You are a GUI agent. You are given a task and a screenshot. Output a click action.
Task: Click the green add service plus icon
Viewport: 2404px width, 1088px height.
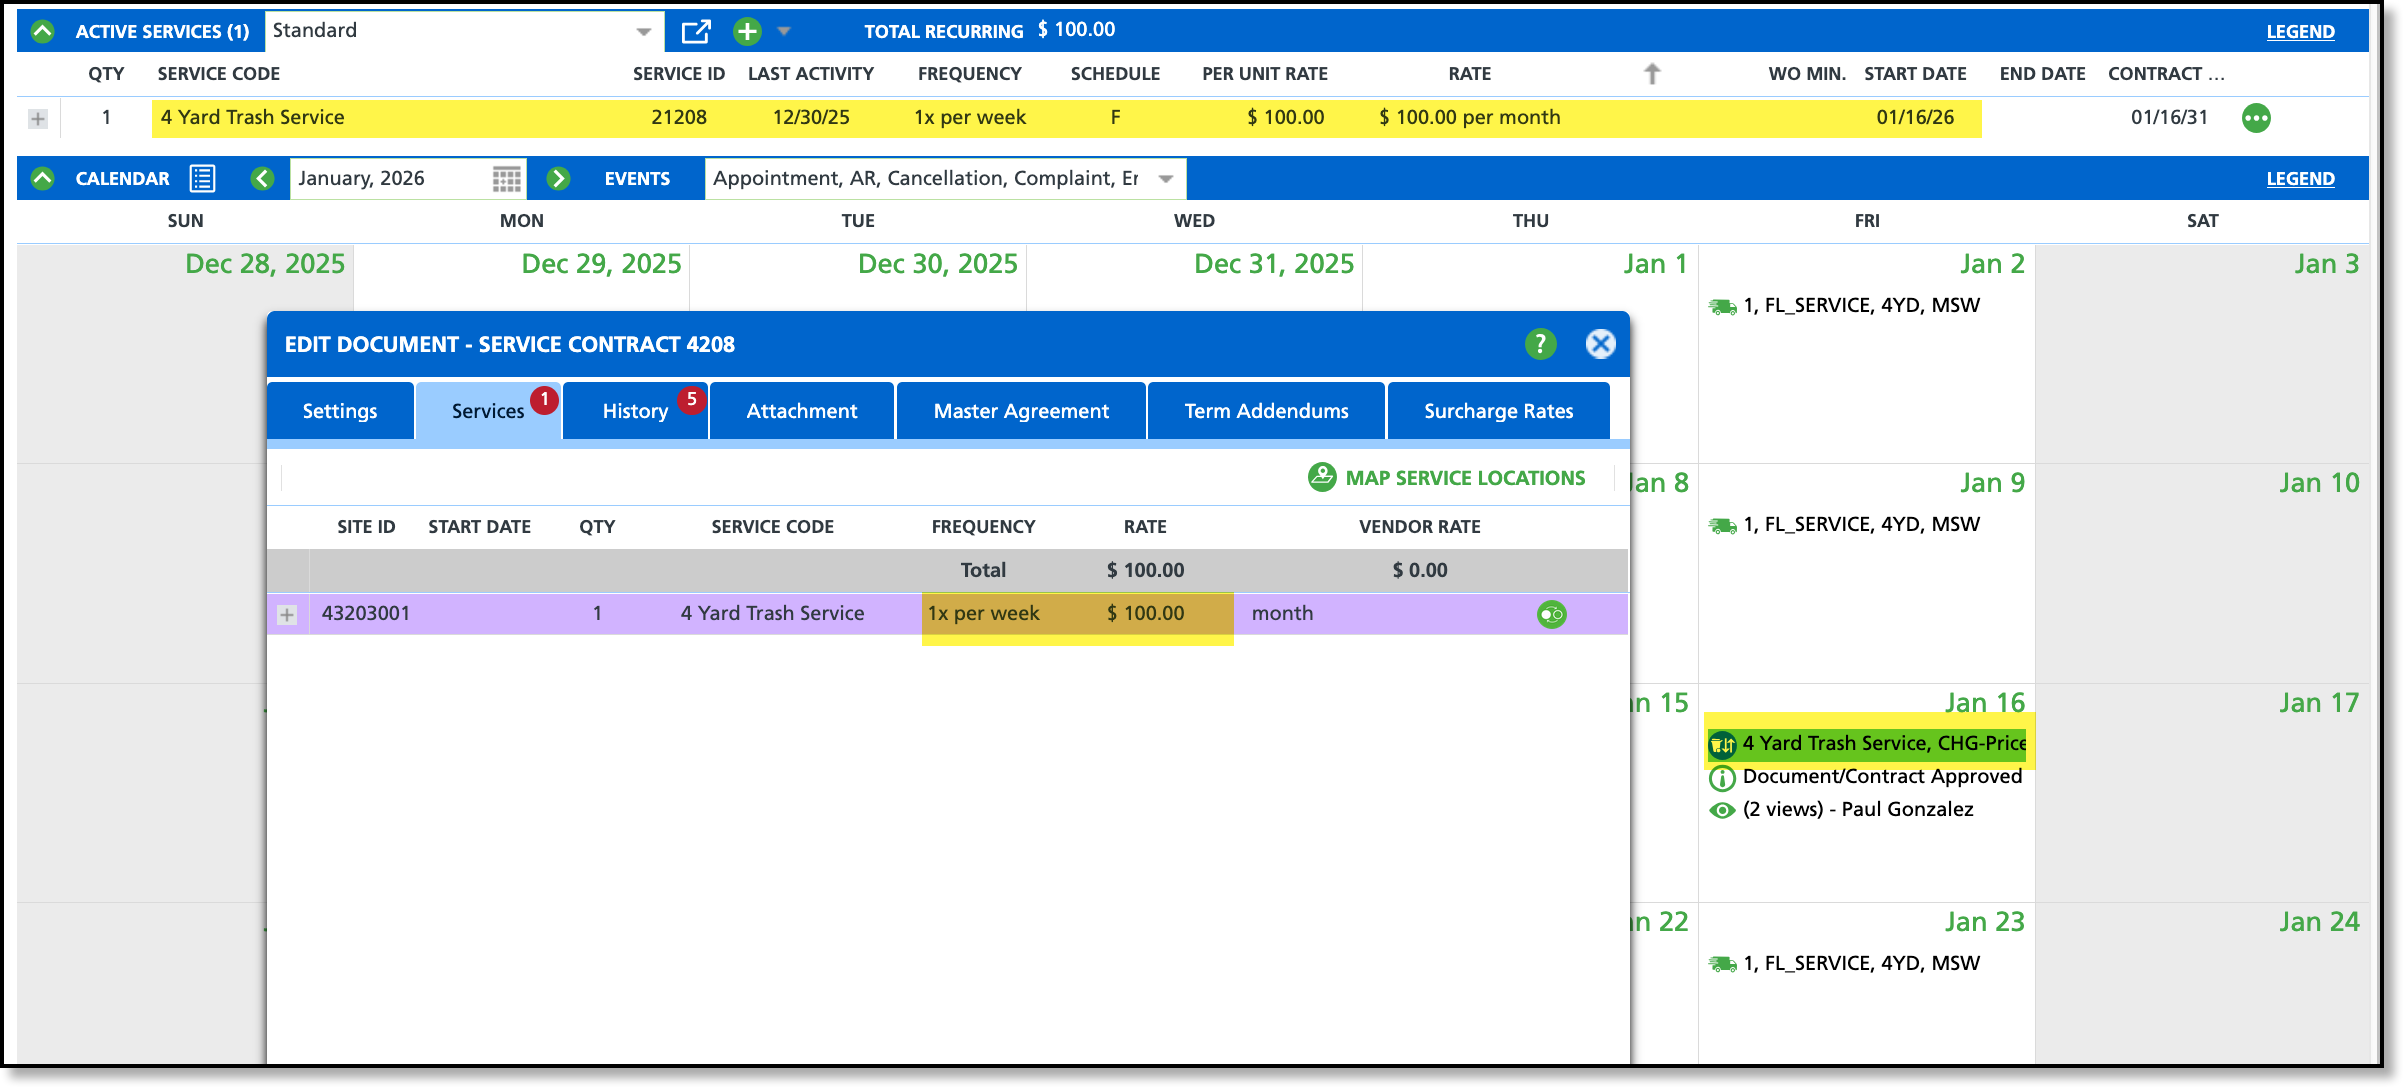point(747,32)
